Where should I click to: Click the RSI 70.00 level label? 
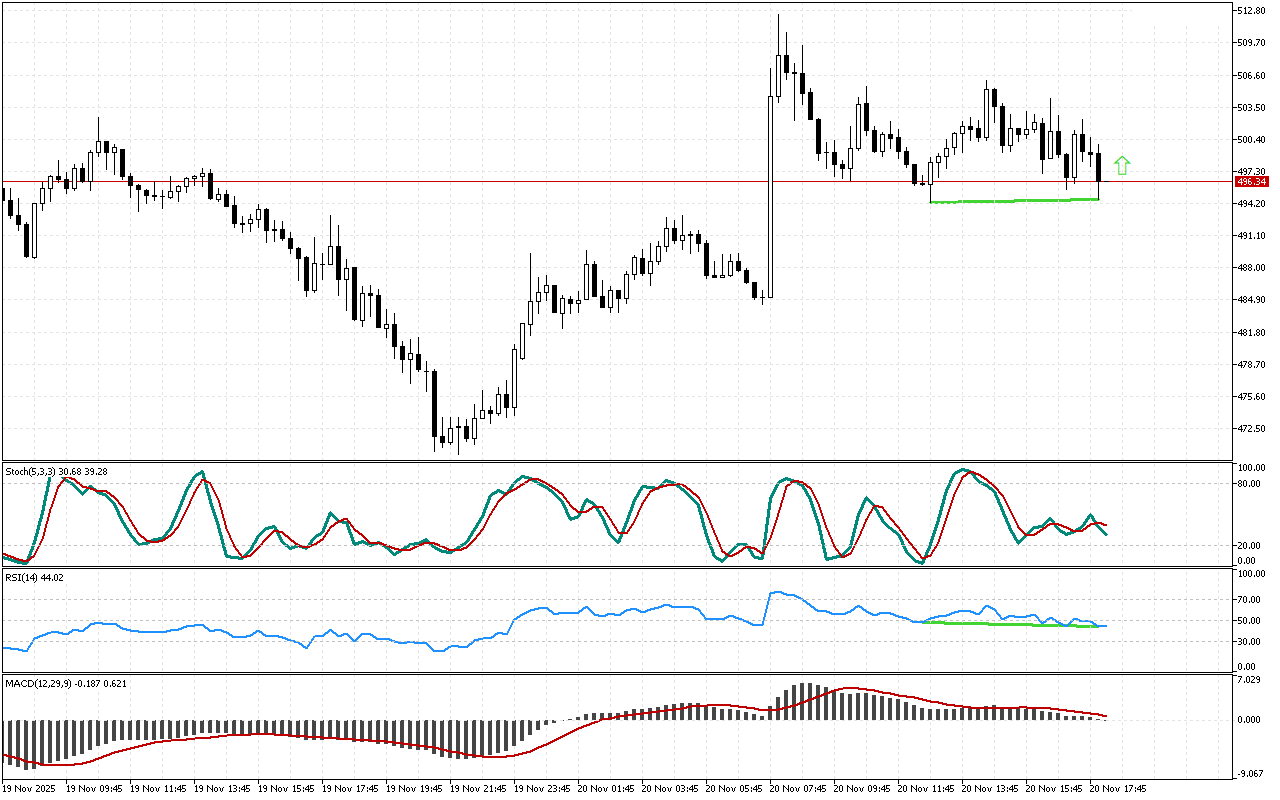1250,600
